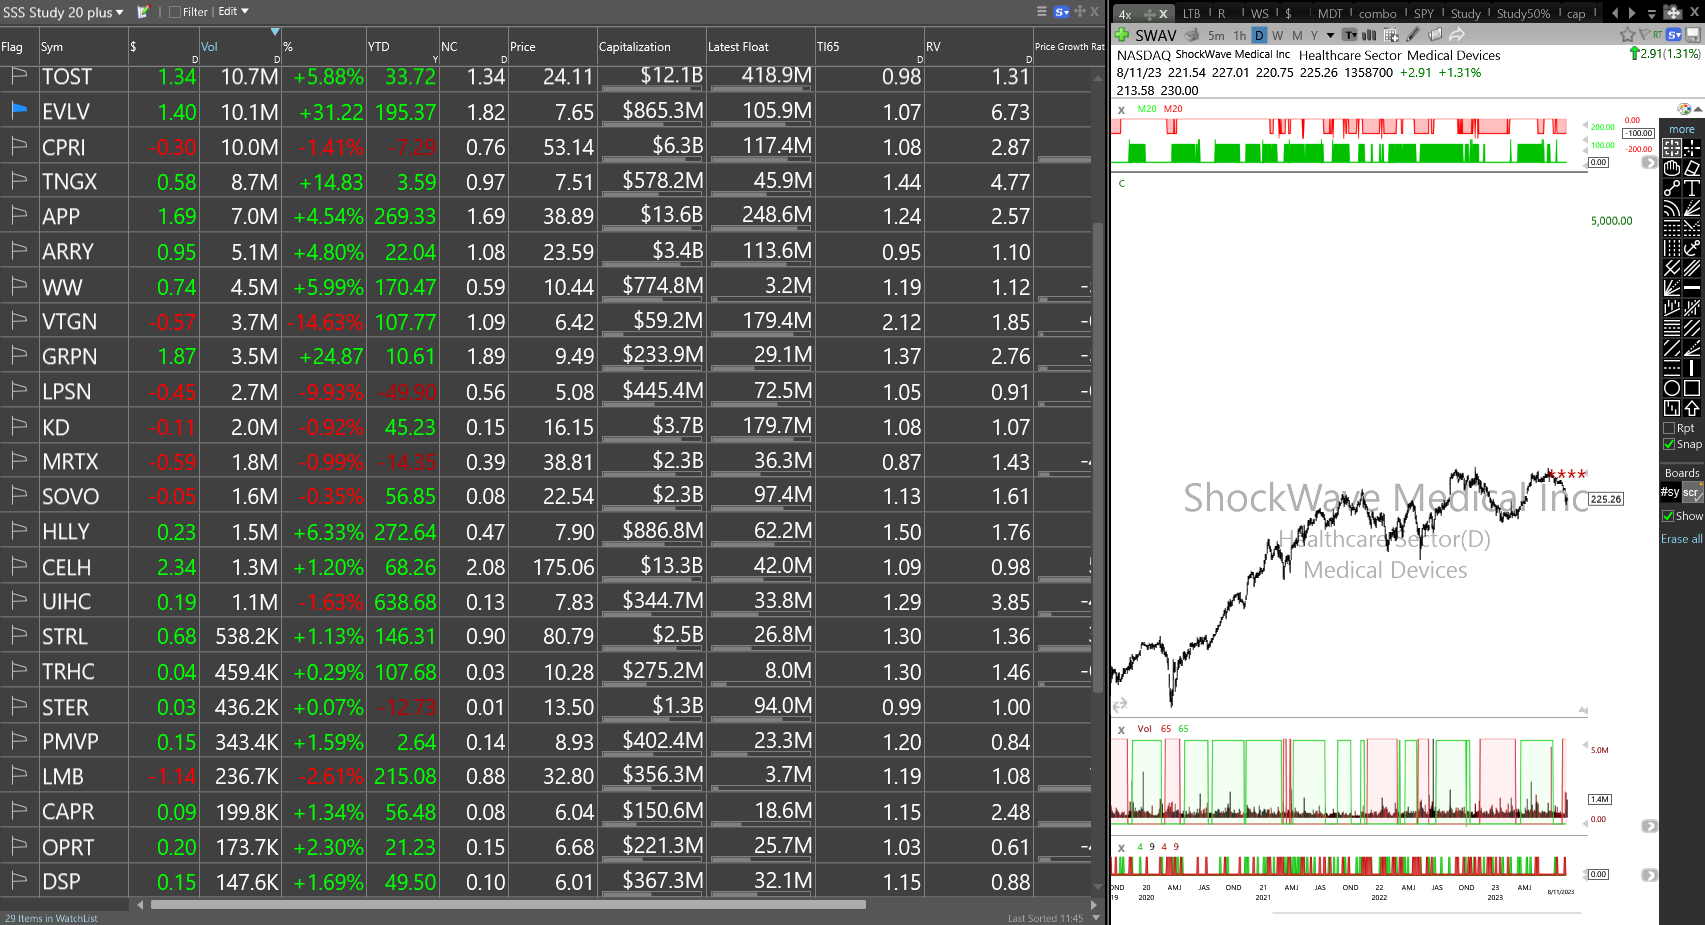The height and width of the screenshot is (925, 1705).
Task: Select the circle shape tool
Action: pos(1672,389)
